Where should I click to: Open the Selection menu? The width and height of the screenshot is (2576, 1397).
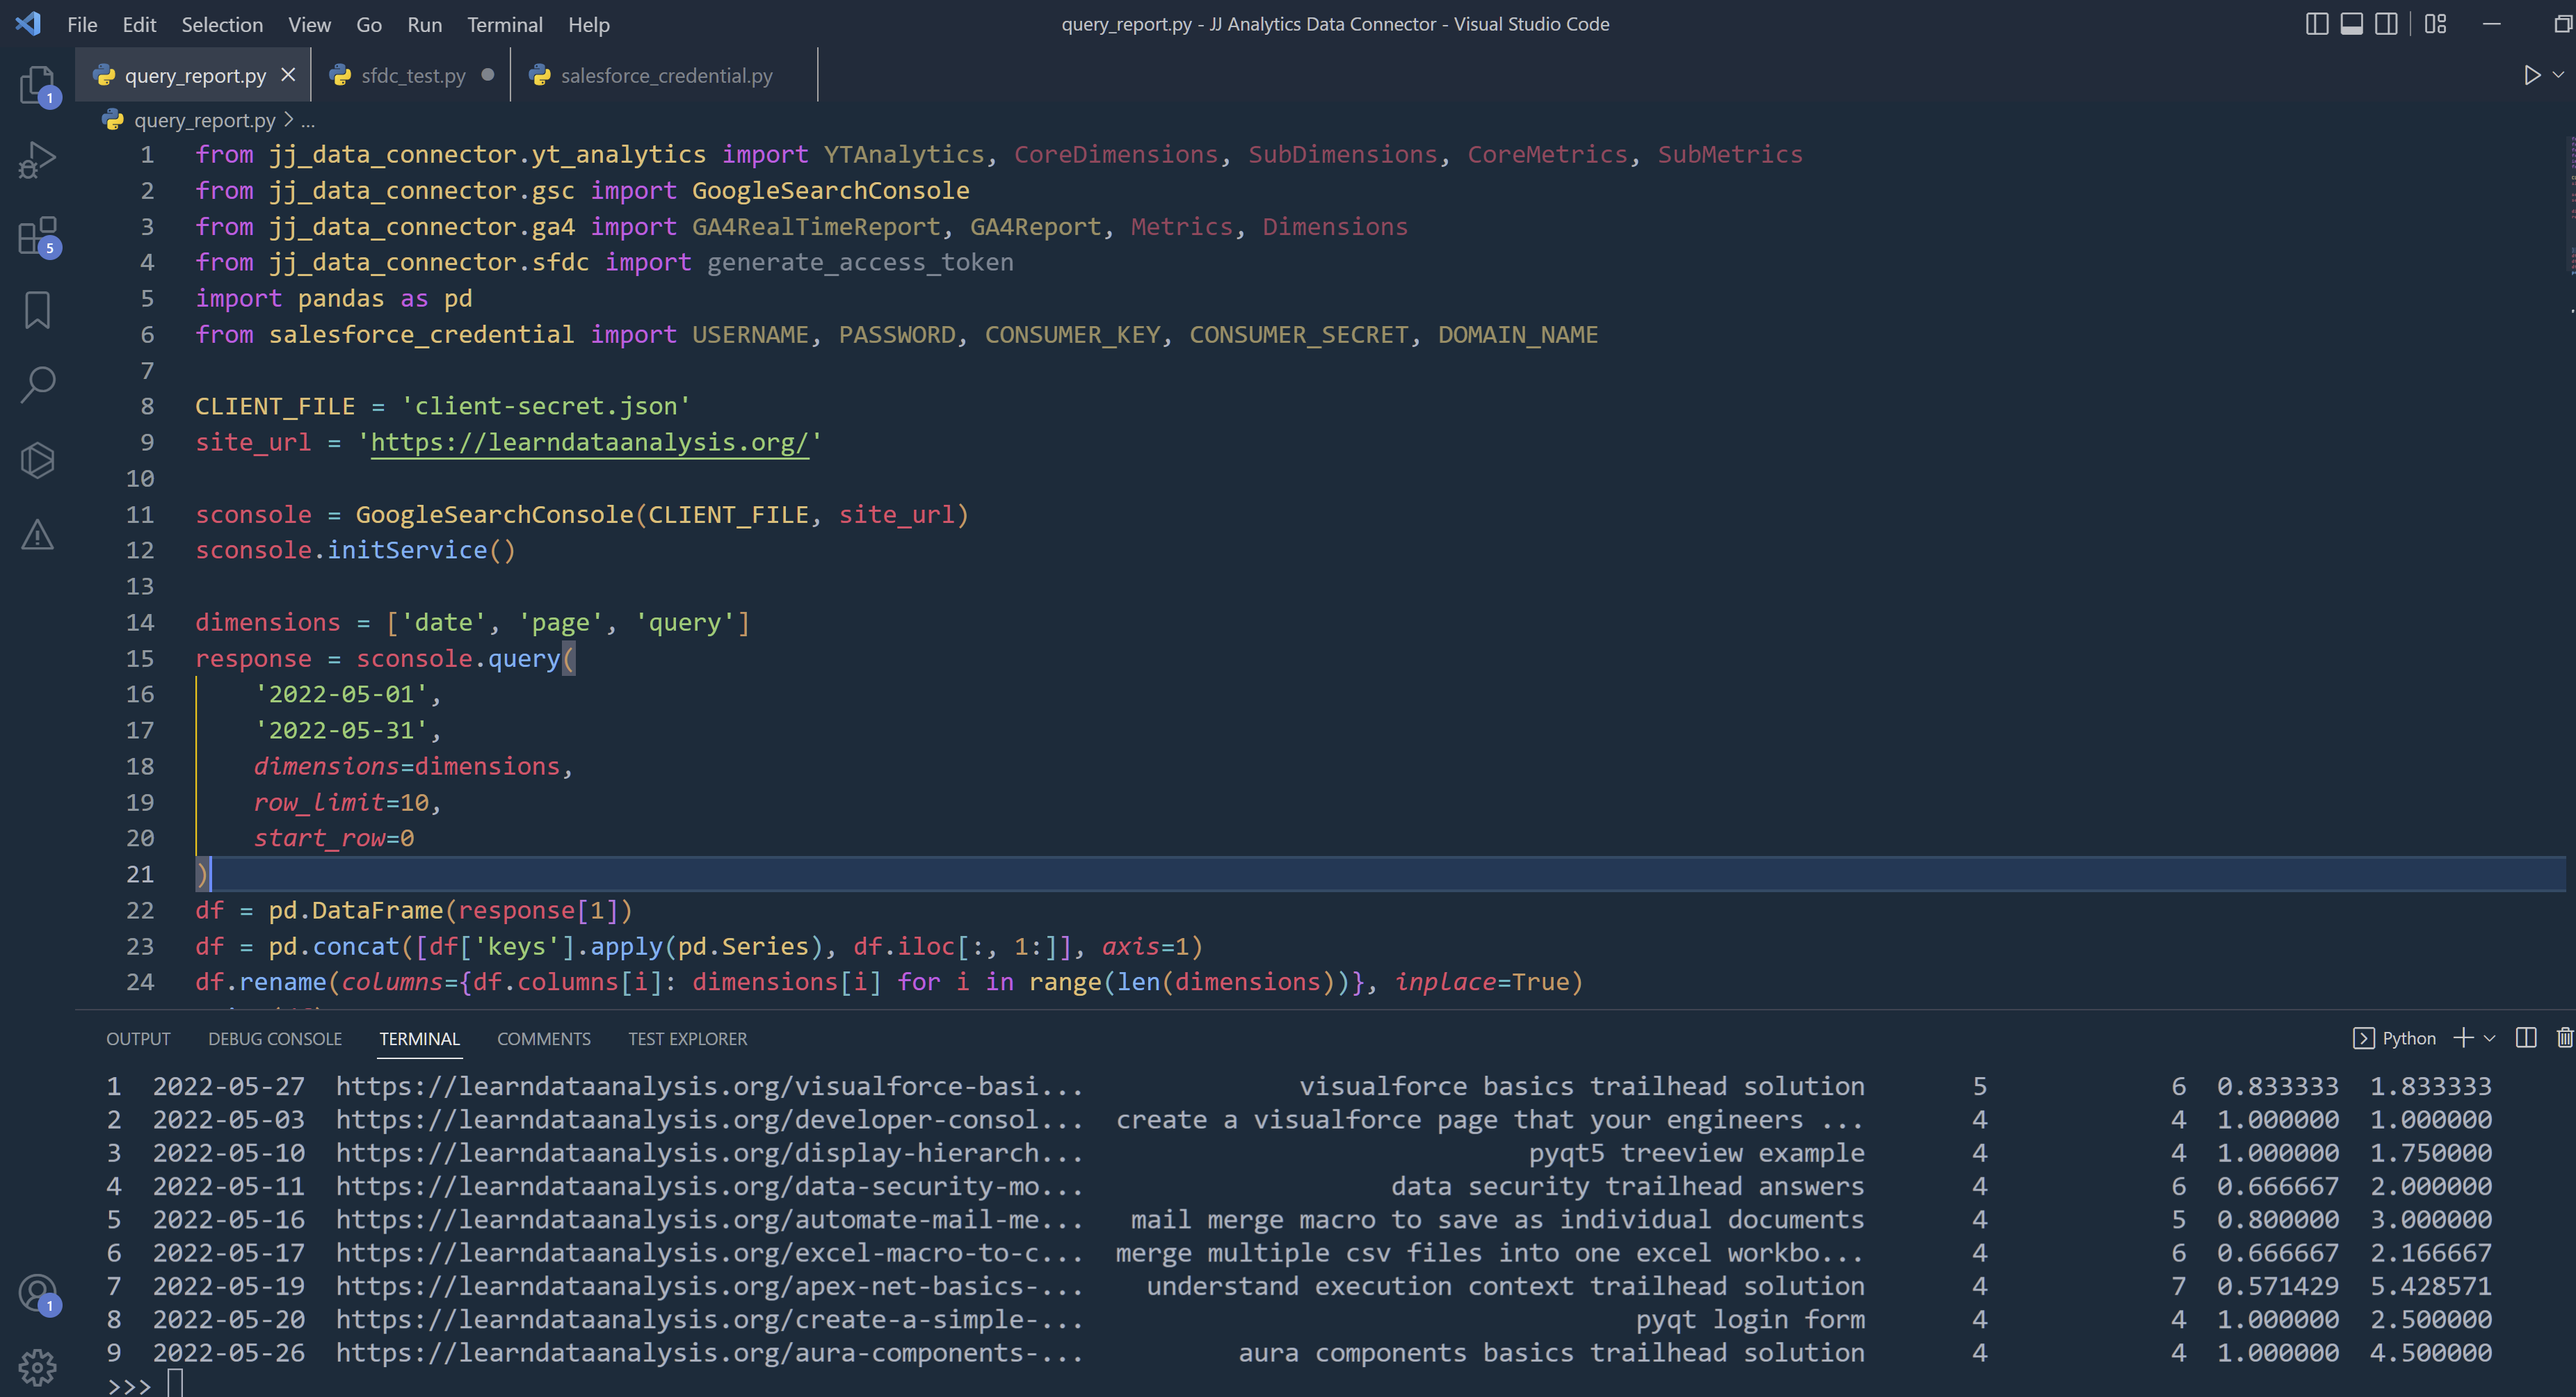222,24
